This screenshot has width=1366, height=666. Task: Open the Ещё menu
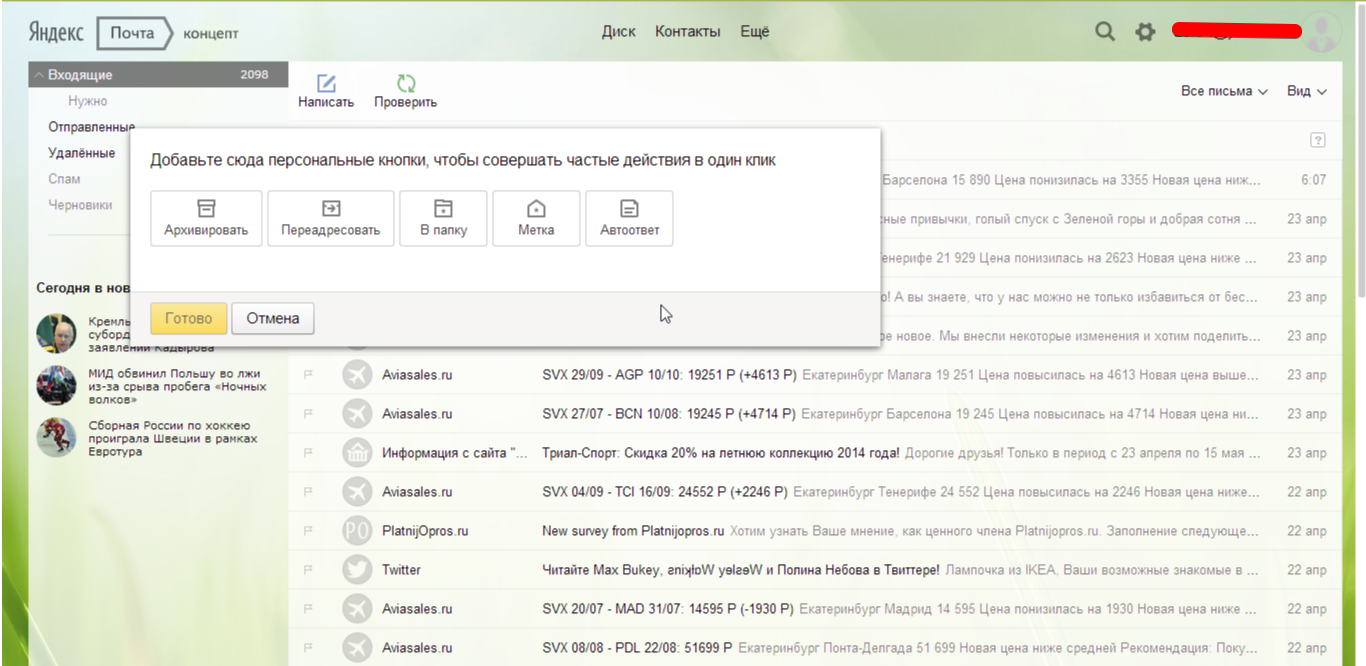pos(755,32)
